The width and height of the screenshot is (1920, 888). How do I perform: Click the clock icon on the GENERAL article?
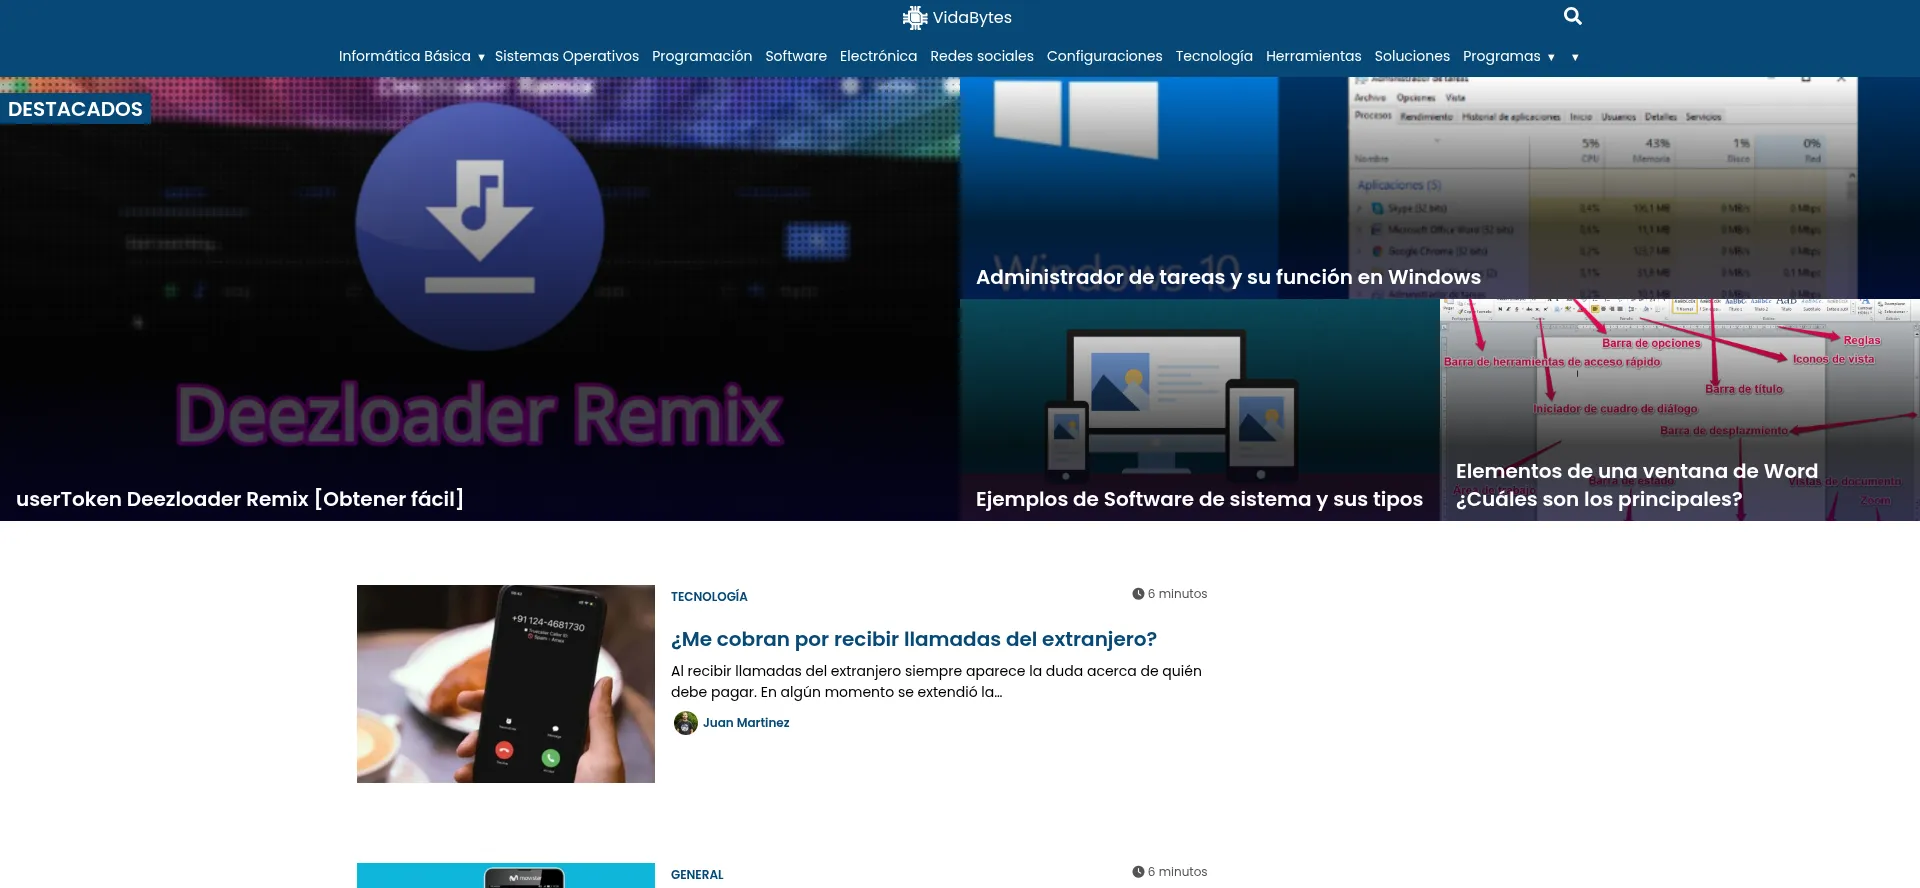click(1138, 872)
